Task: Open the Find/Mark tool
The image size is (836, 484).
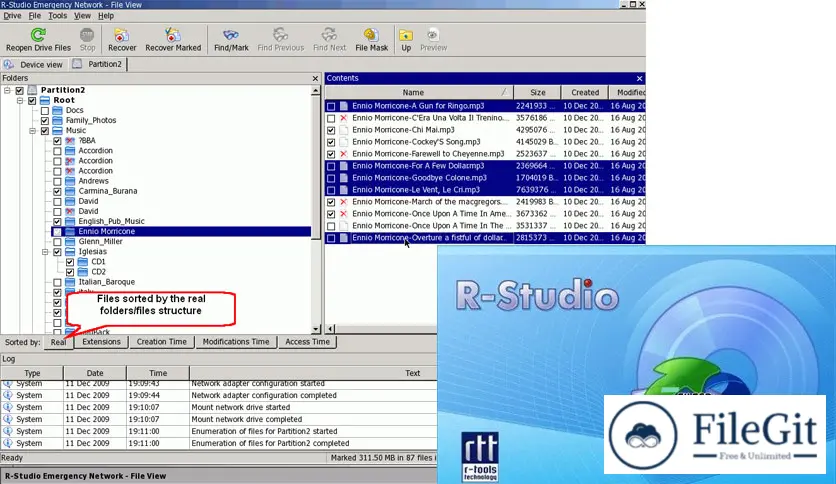Action: 231,35
